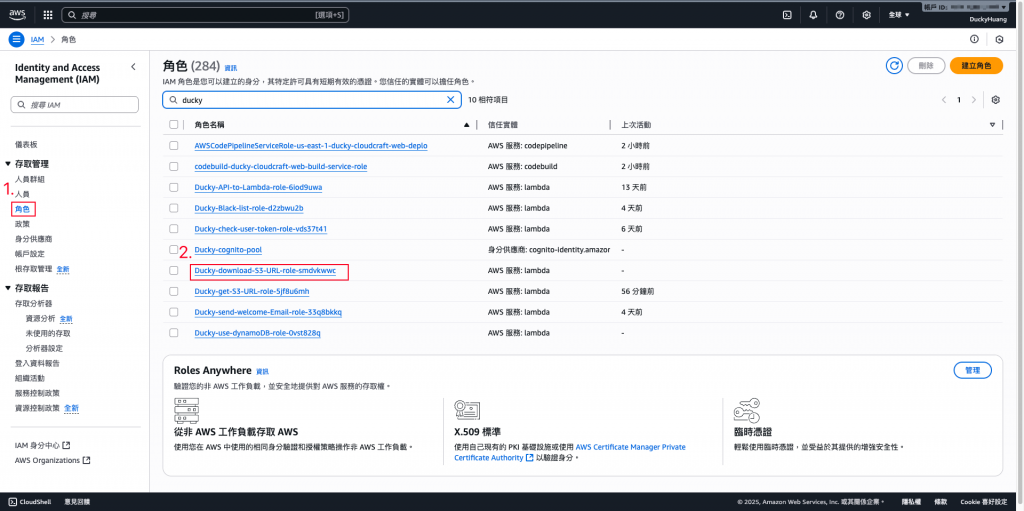Open 儀表板 in the sidebar
The image size is (1024, 511).
pyautogui.click(x=26, y=144)
